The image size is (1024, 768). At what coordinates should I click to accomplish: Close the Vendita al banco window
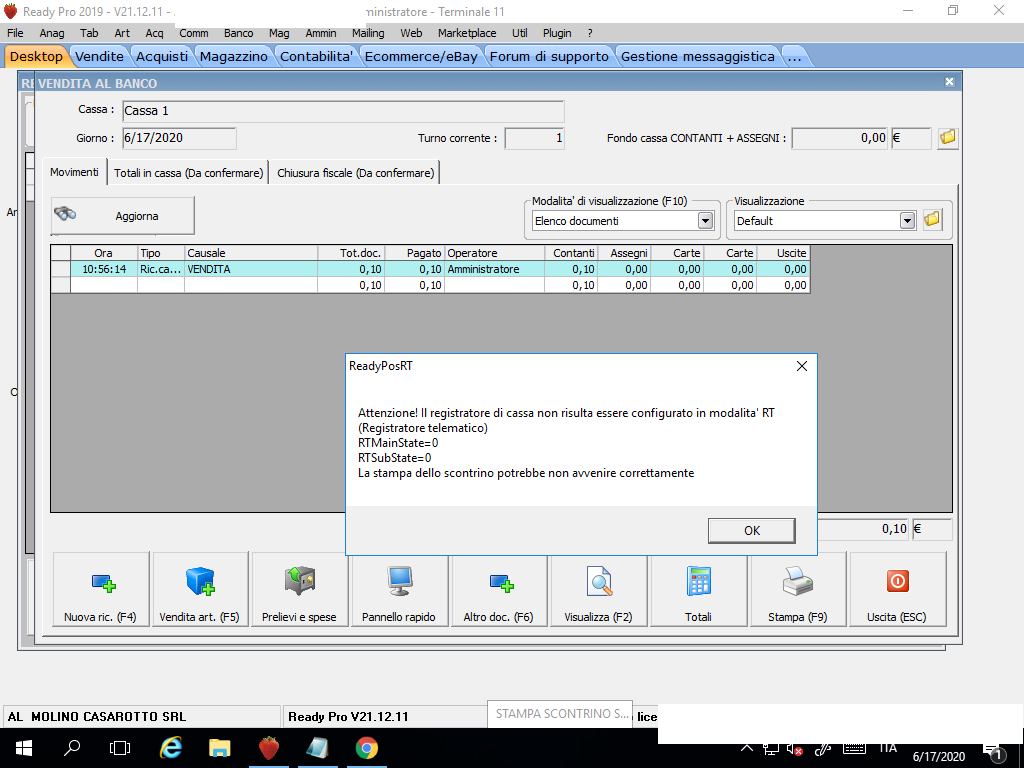click(x=950, y=82)
